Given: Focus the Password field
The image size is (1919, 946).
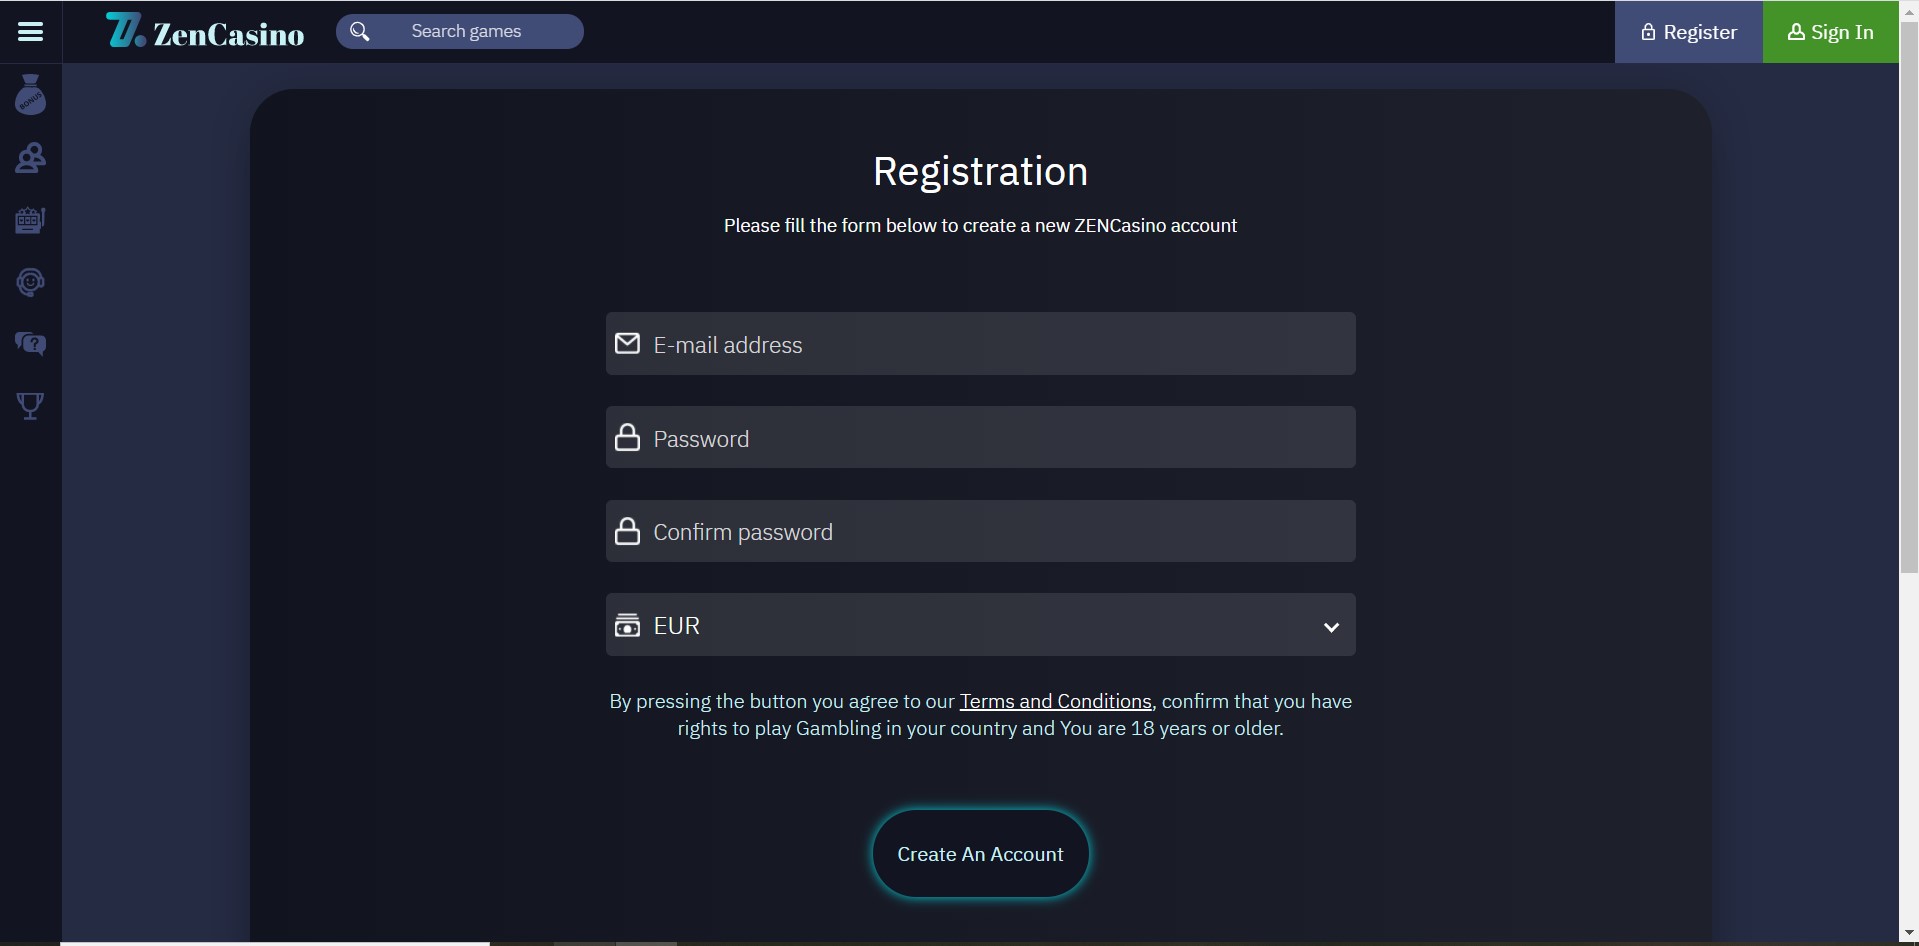Looking at the screenshot, I should [x=1000, y=438].
